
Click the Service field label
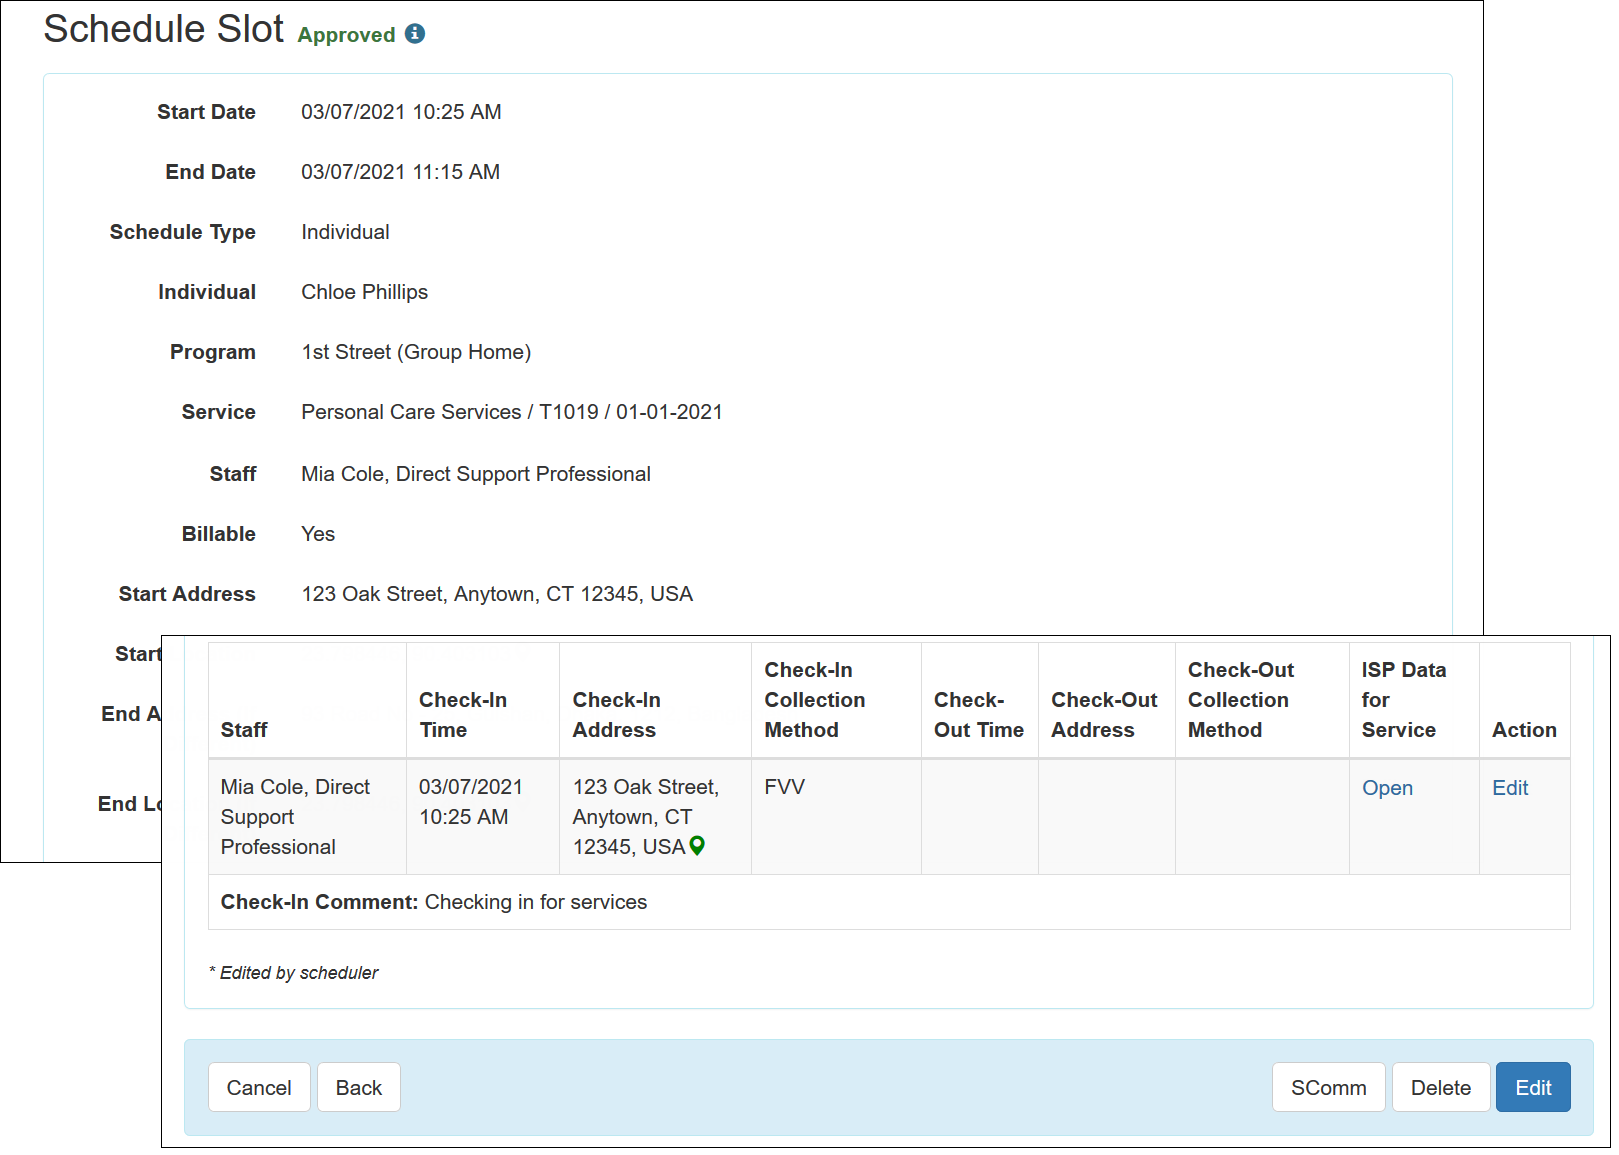pos(219,412)
